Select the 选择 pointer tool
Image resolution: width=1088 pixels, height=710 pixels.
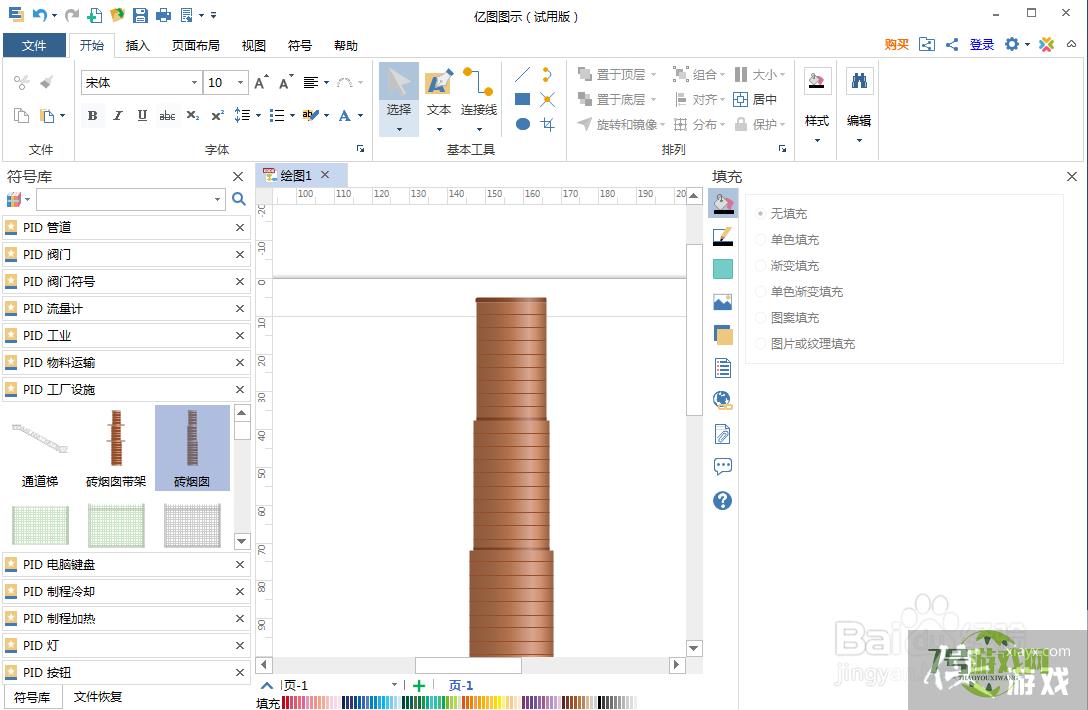399,99
